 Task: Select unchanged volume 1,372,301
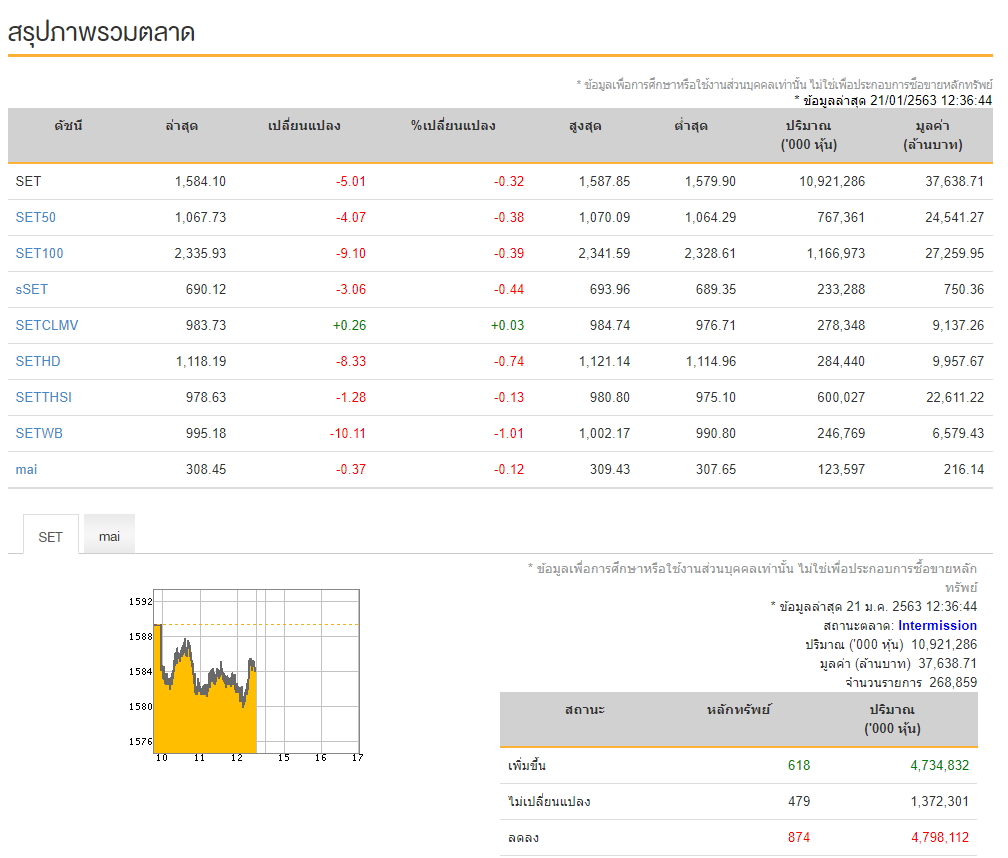point(939,801)
